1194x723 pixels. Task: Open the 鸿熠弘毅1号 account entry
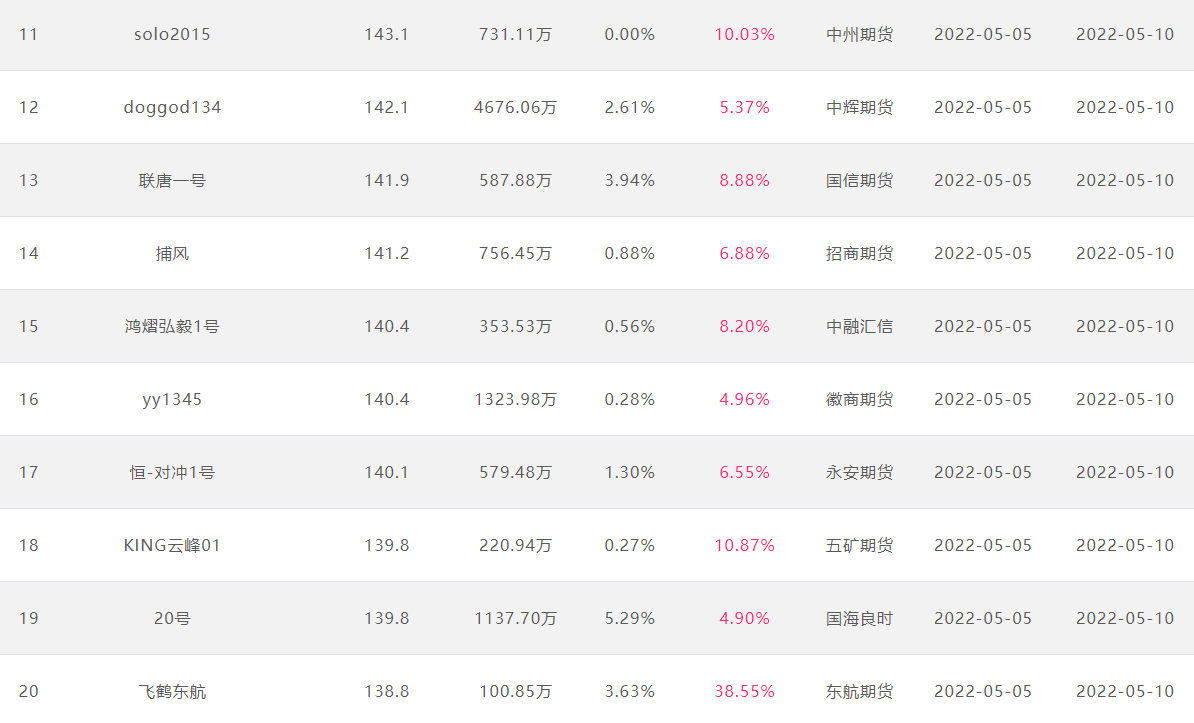click(x=172, y=327)
